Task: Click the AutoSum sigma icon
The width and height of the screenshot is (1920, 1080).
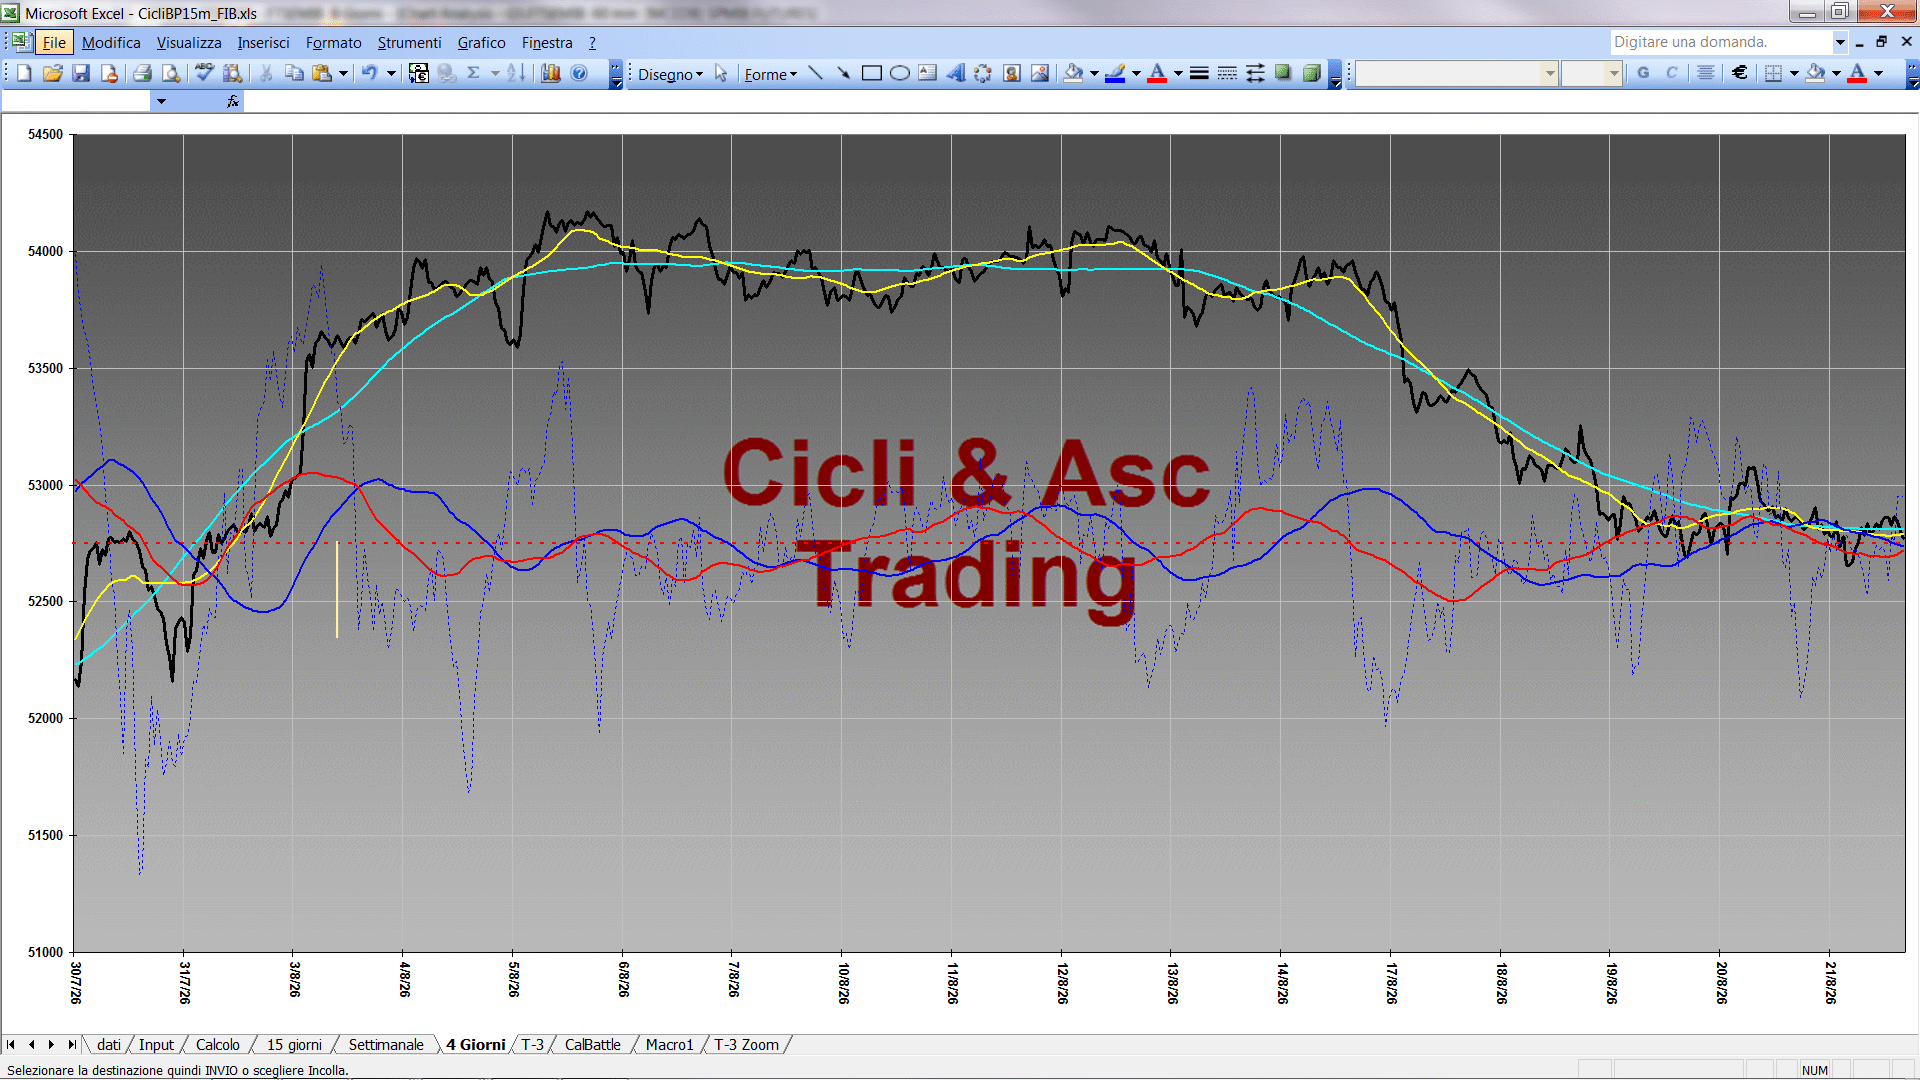Action: tap(474, 73)
